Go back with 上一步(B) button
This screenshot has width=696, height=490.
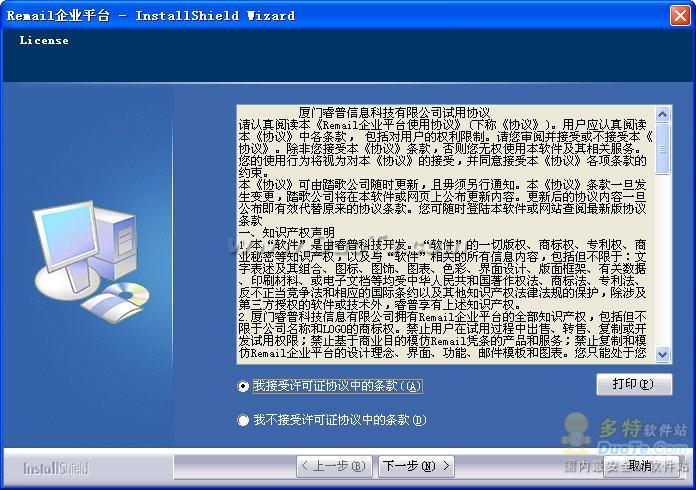(334, 466)
